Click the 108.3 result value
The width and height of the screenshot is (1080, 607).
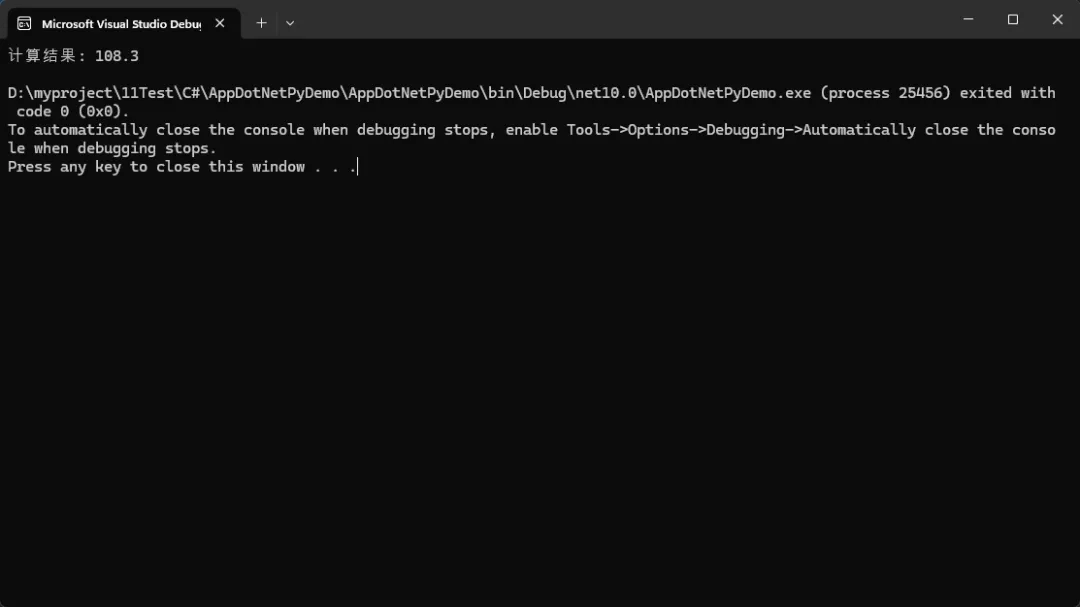116,56
